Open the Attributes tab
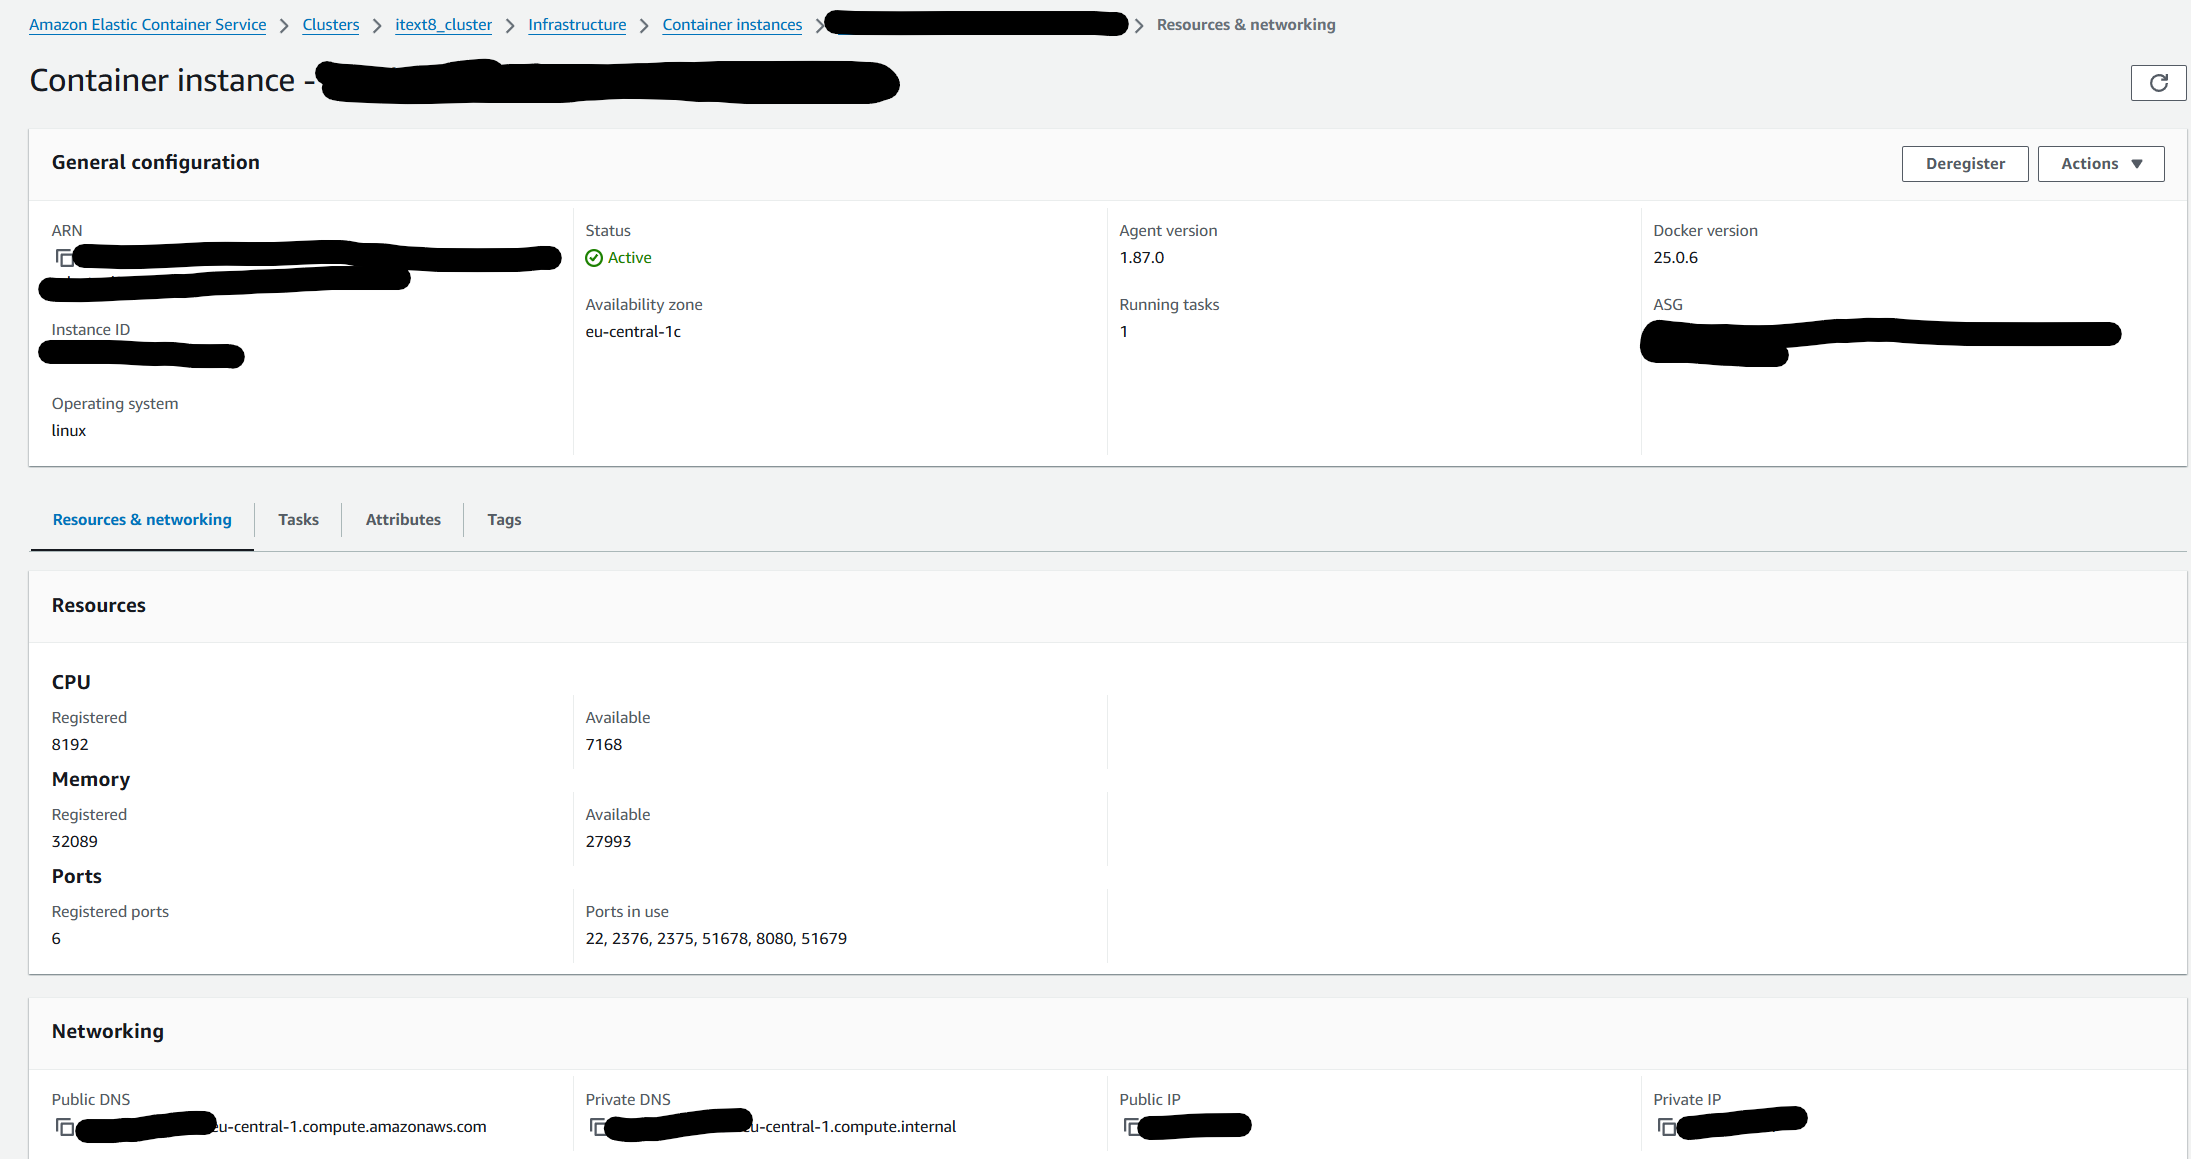Screen dimensions: 2191x1159 (x=403, y=520)
